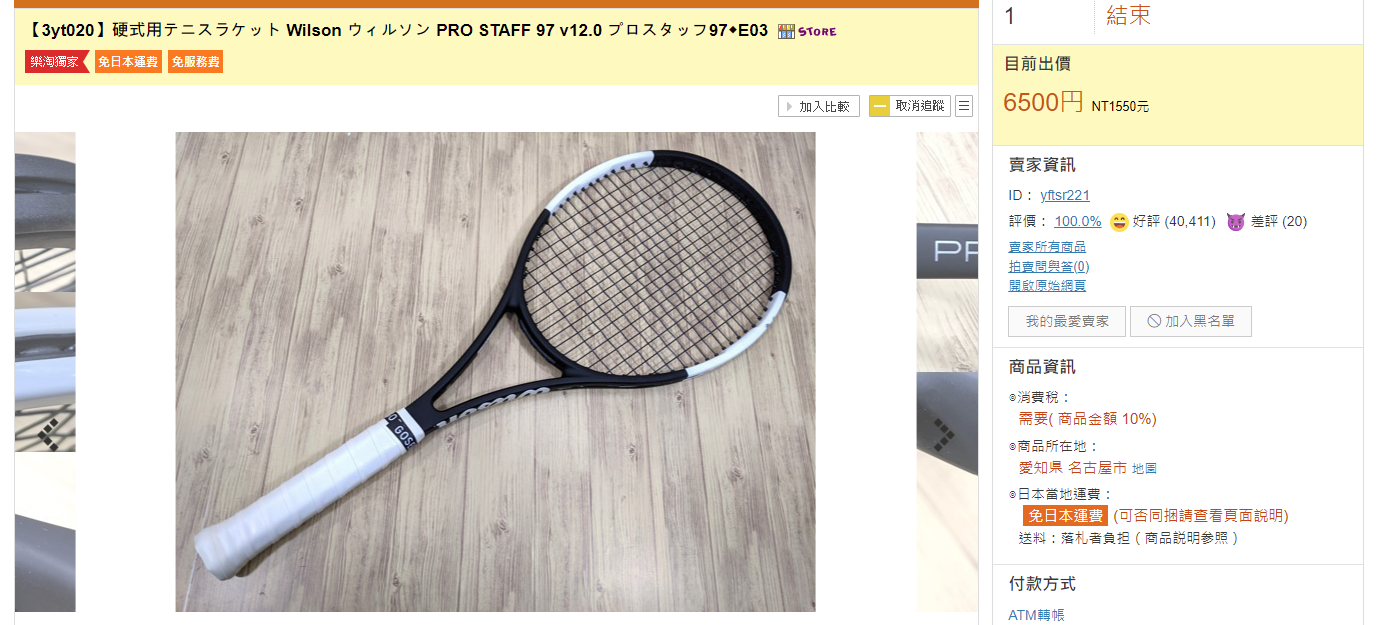Select the right preview thumbnail image
Viewport: 1390px width, 625px height.
tap(947, 372)
